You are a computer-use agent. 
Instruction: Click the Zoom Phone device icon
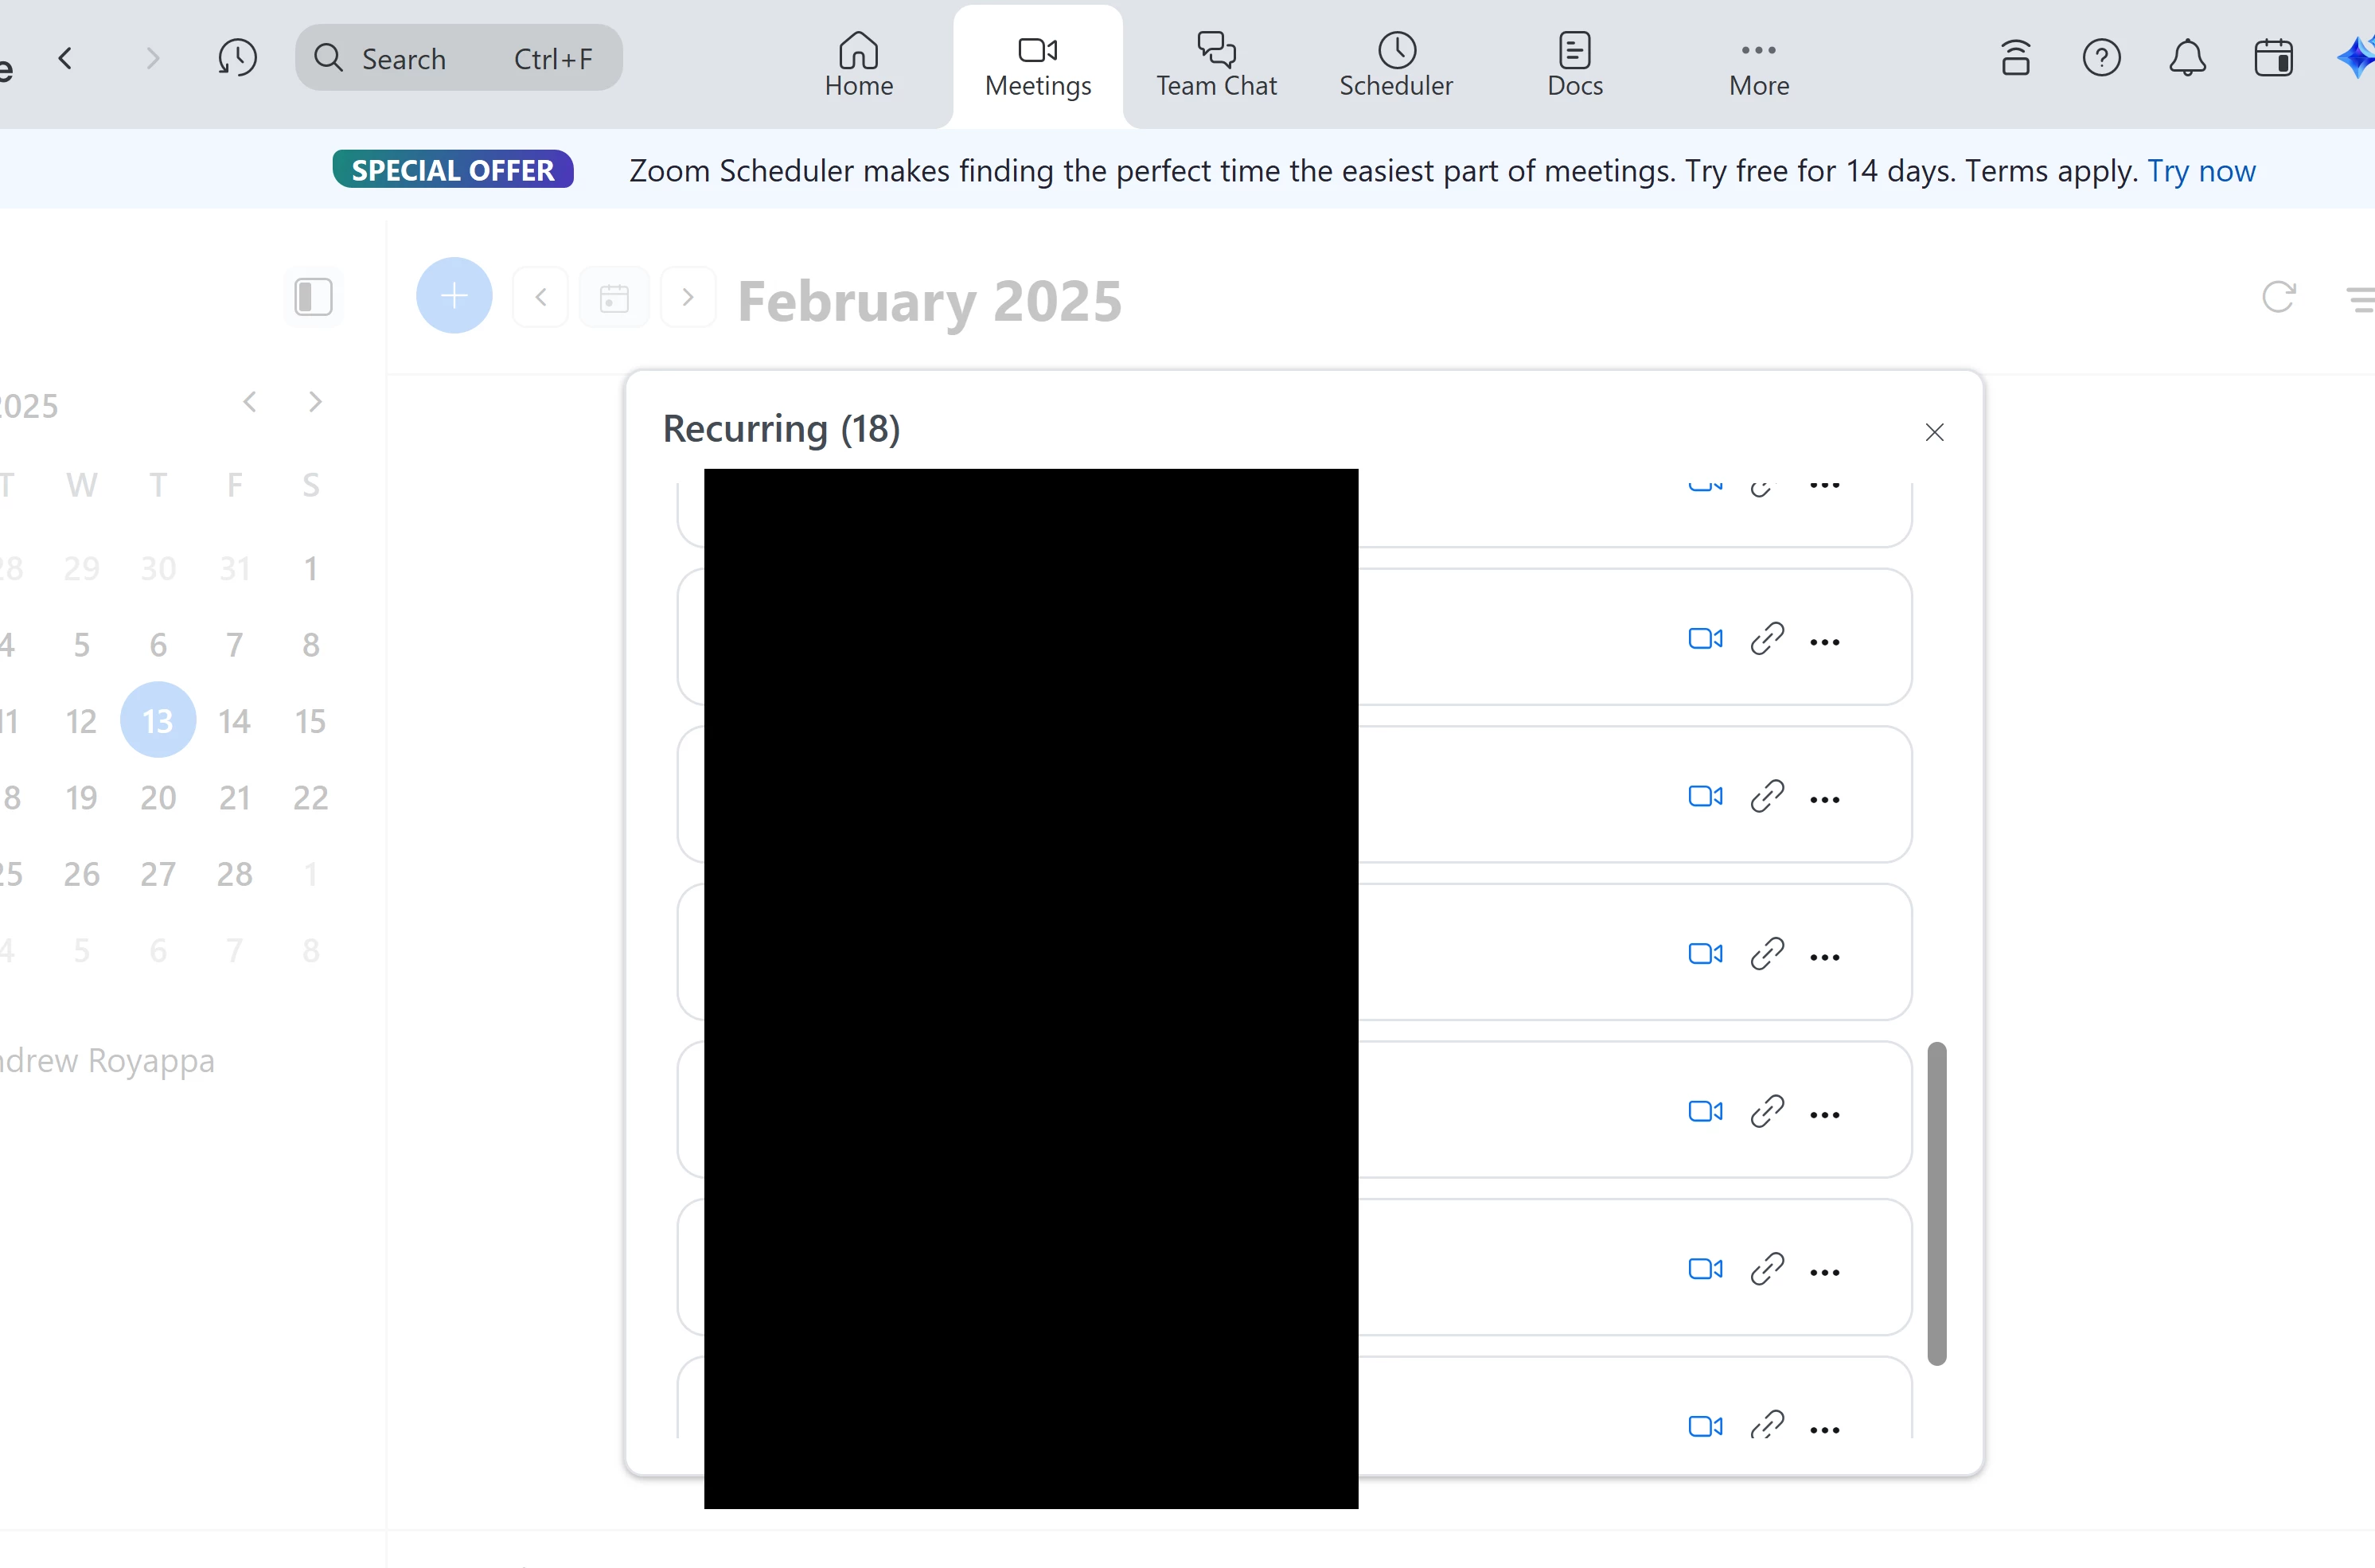[2015, 58]
